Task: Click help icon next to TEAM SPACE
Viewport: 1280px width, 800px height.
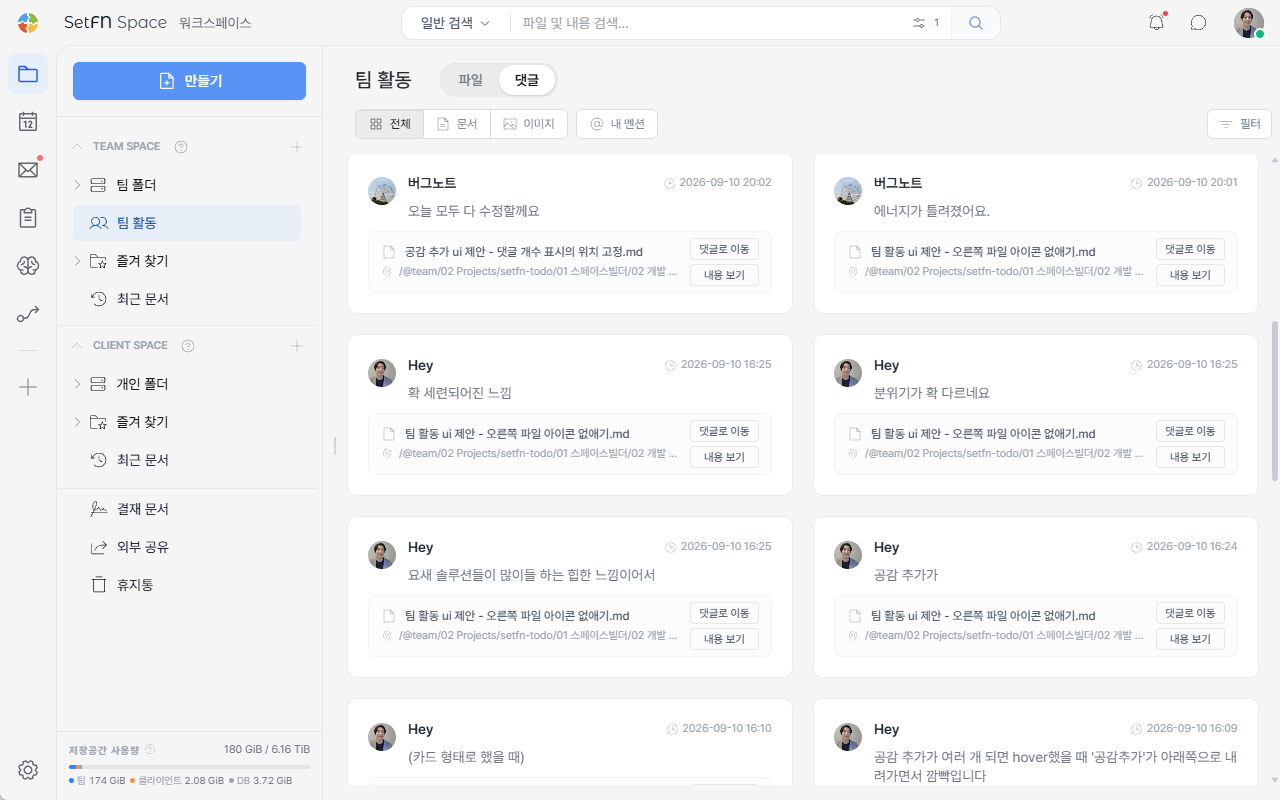Action: click(181, 147)
